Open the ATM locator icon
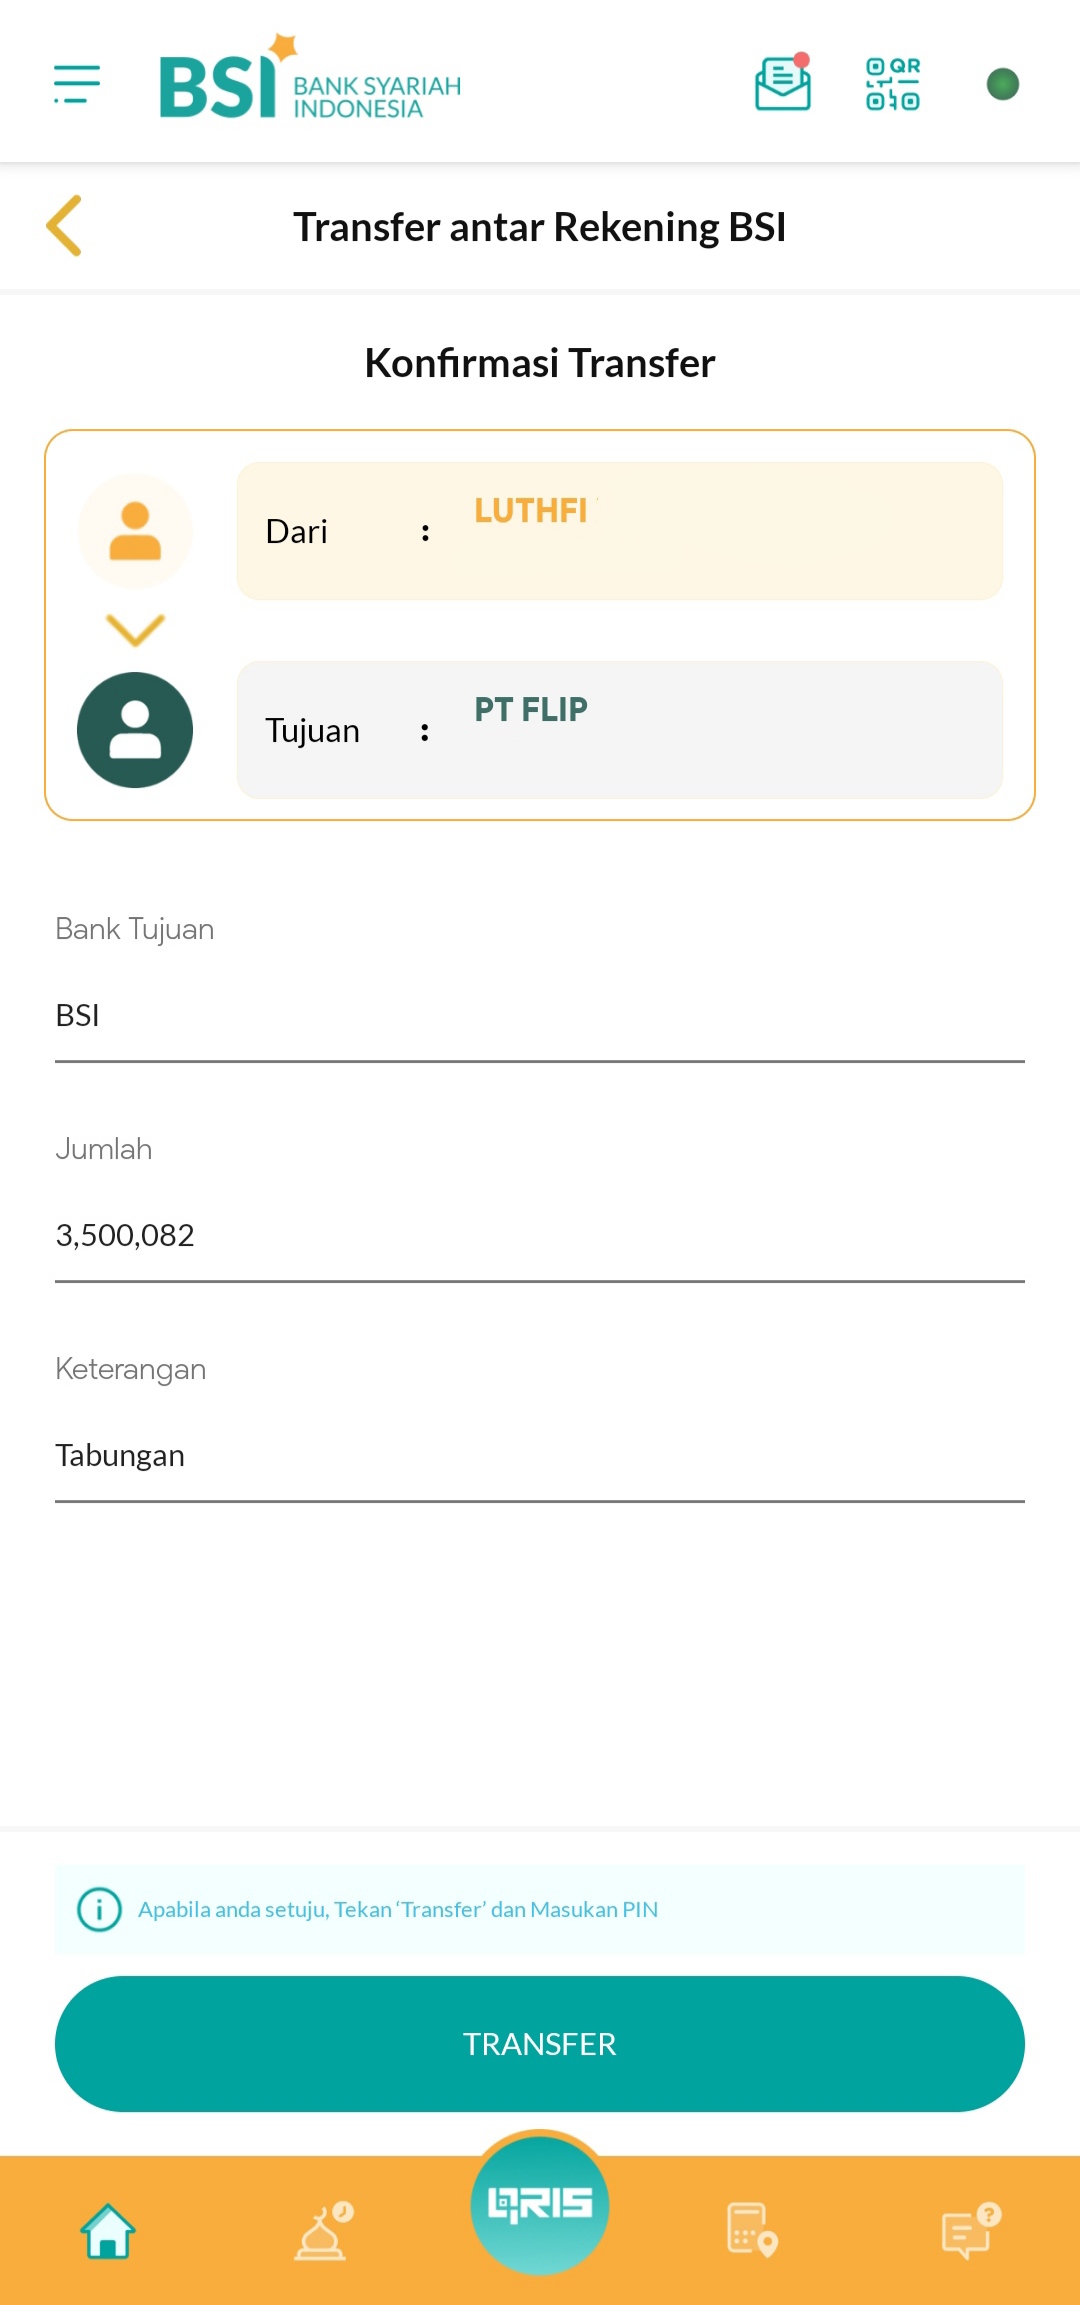Screen dimensions: 1080x2305 pyautogui.click(x=752, y=2231)
